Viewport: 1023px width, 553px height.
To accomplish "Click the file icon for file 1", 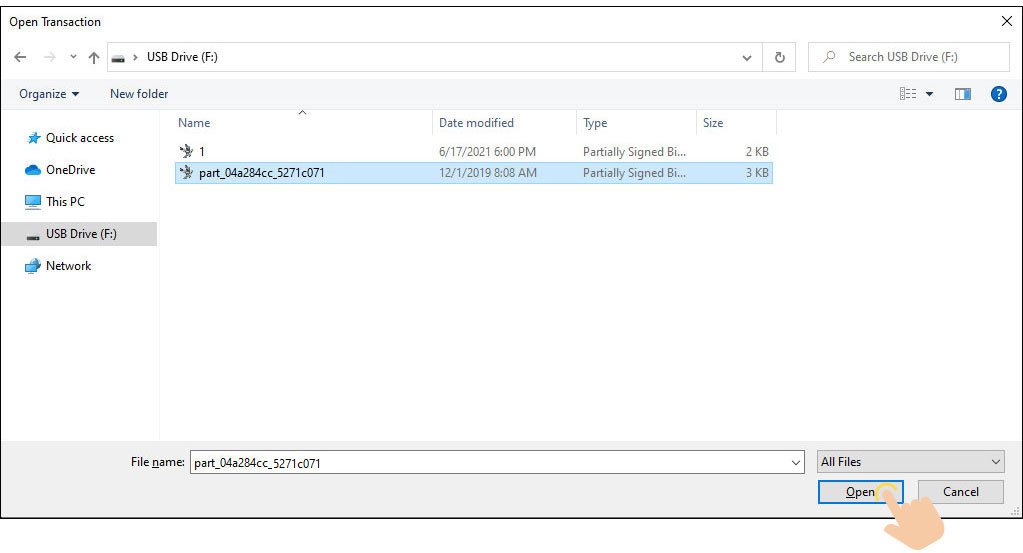I will (186, 152).
